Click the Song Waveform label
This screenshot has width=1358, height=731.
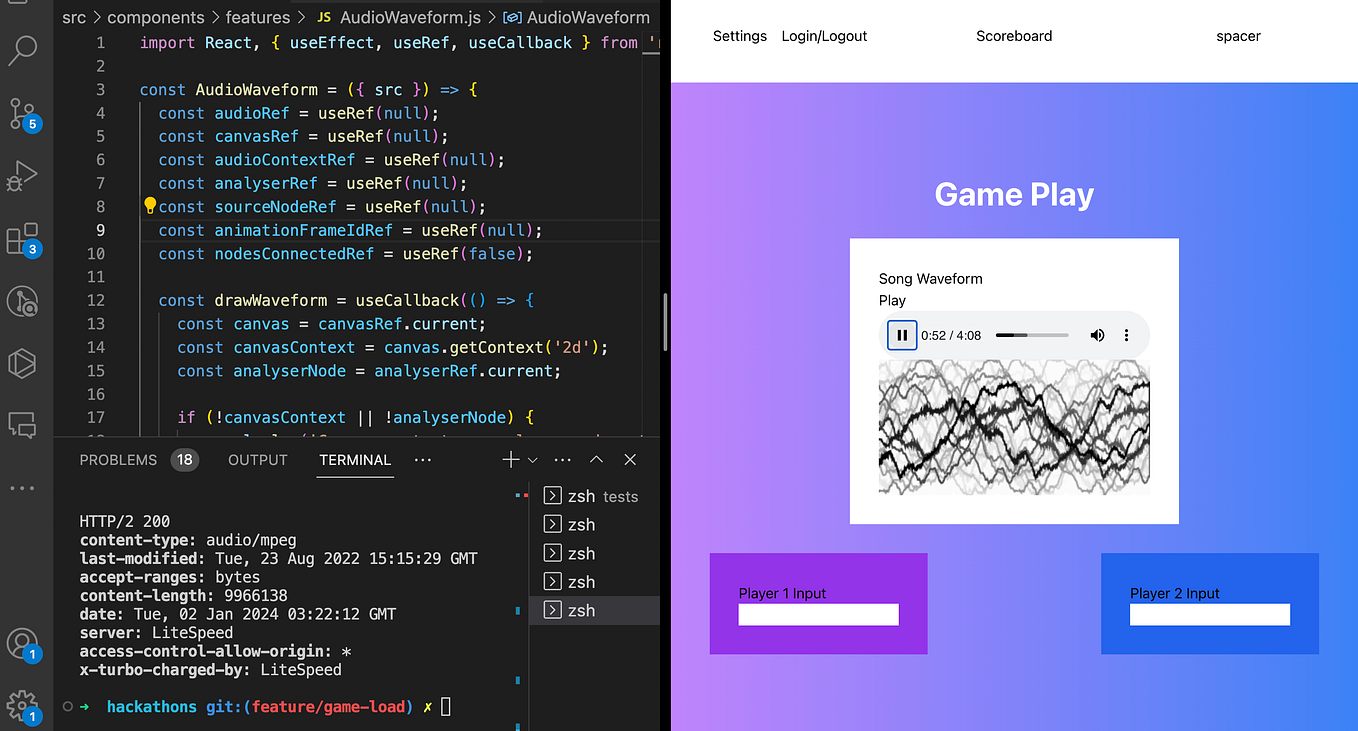coord(931,279)
